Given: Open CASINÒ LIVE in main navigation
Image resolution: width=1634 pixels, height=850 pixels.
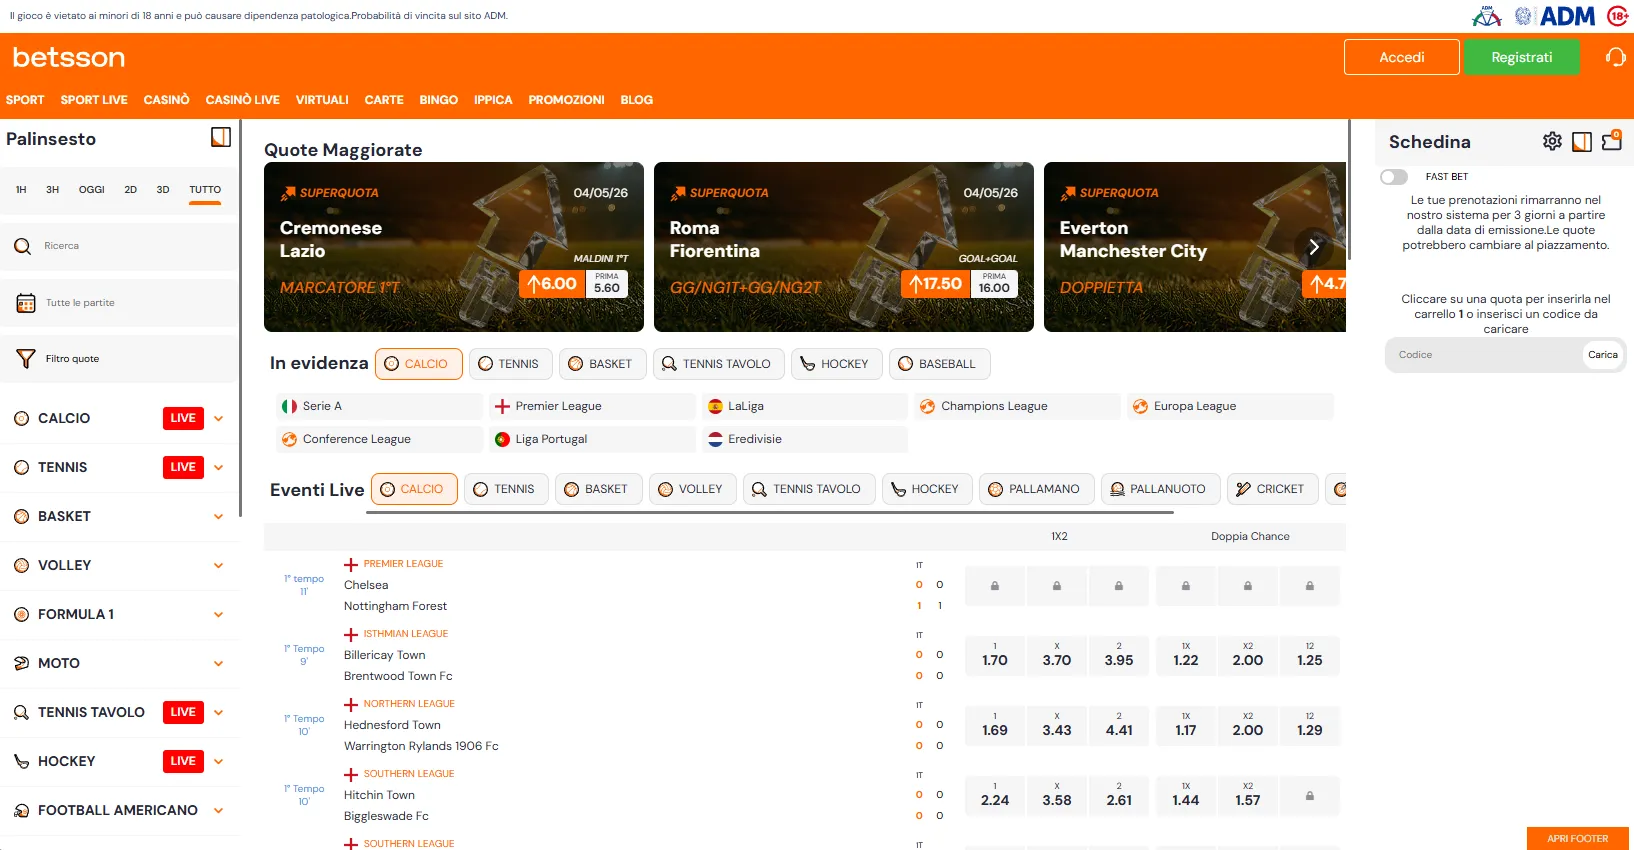Looking at the screenshot, I should coord(242,100).
